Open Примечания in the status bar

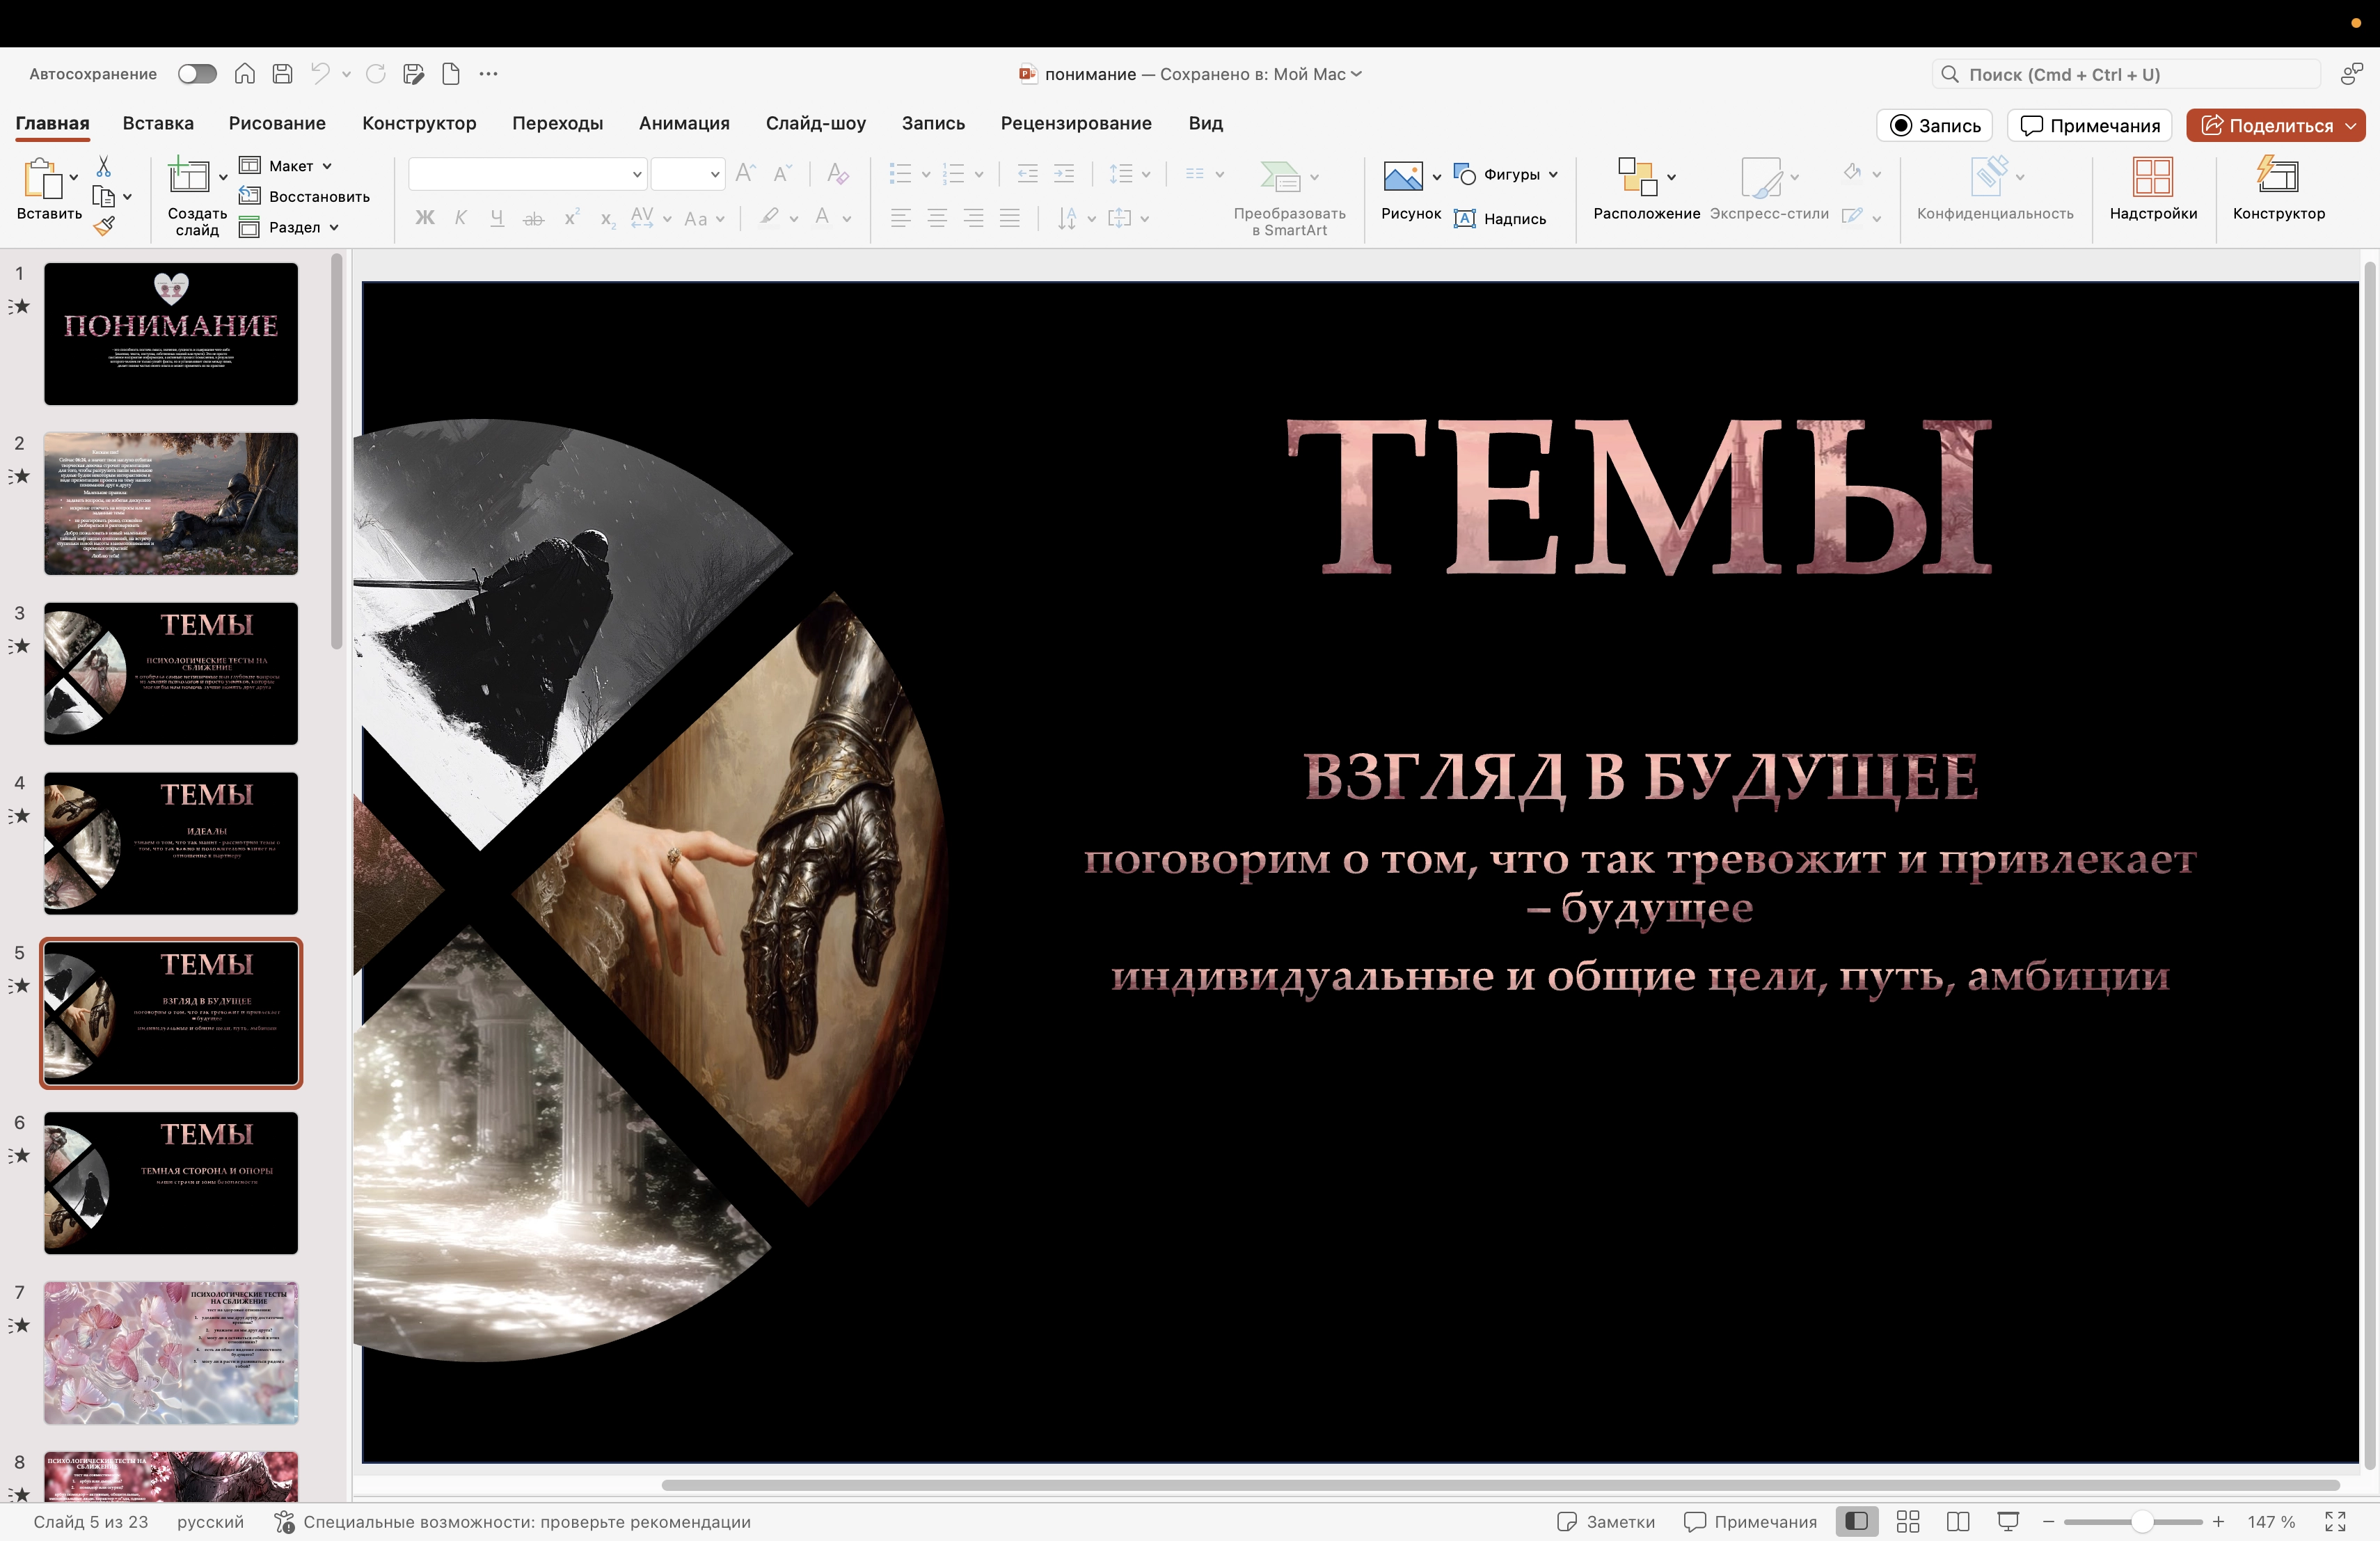coord(1750,1521)
